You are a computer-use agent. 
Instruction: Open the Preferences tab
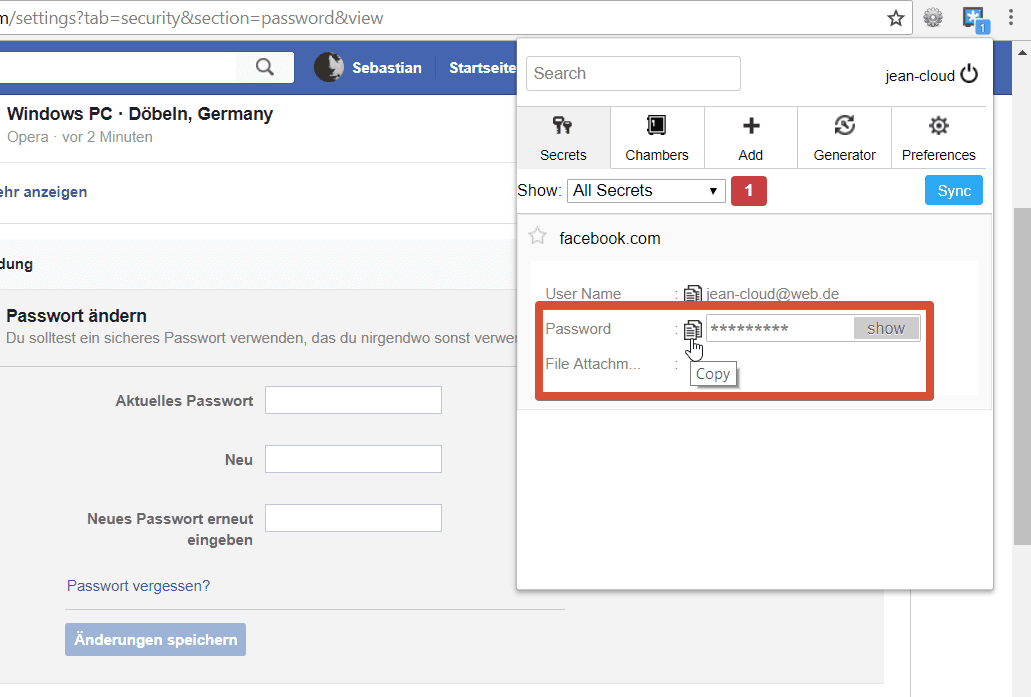tap(938, 138)
